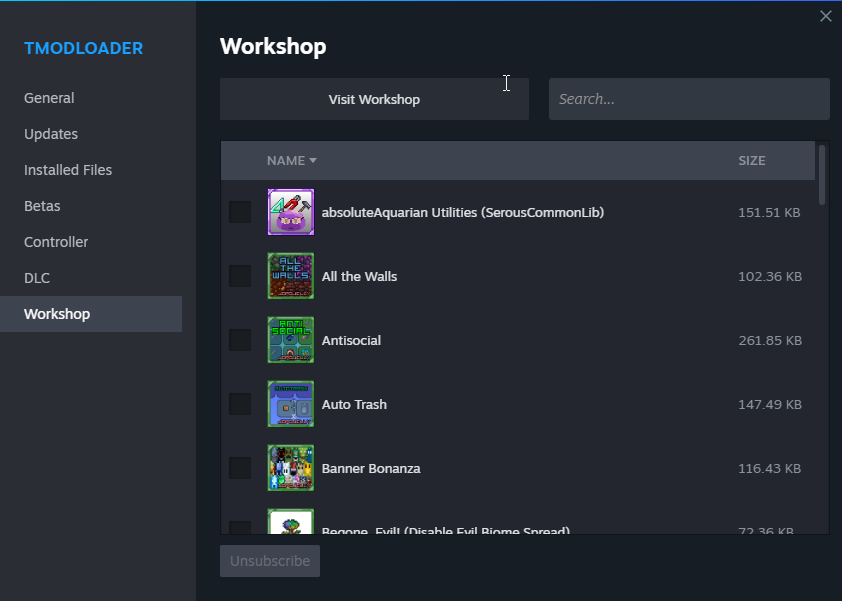Image resolution: width=842 pixels, height=601 pixels.
Task: Switch to the Betas section
Action: click(42, 206)
